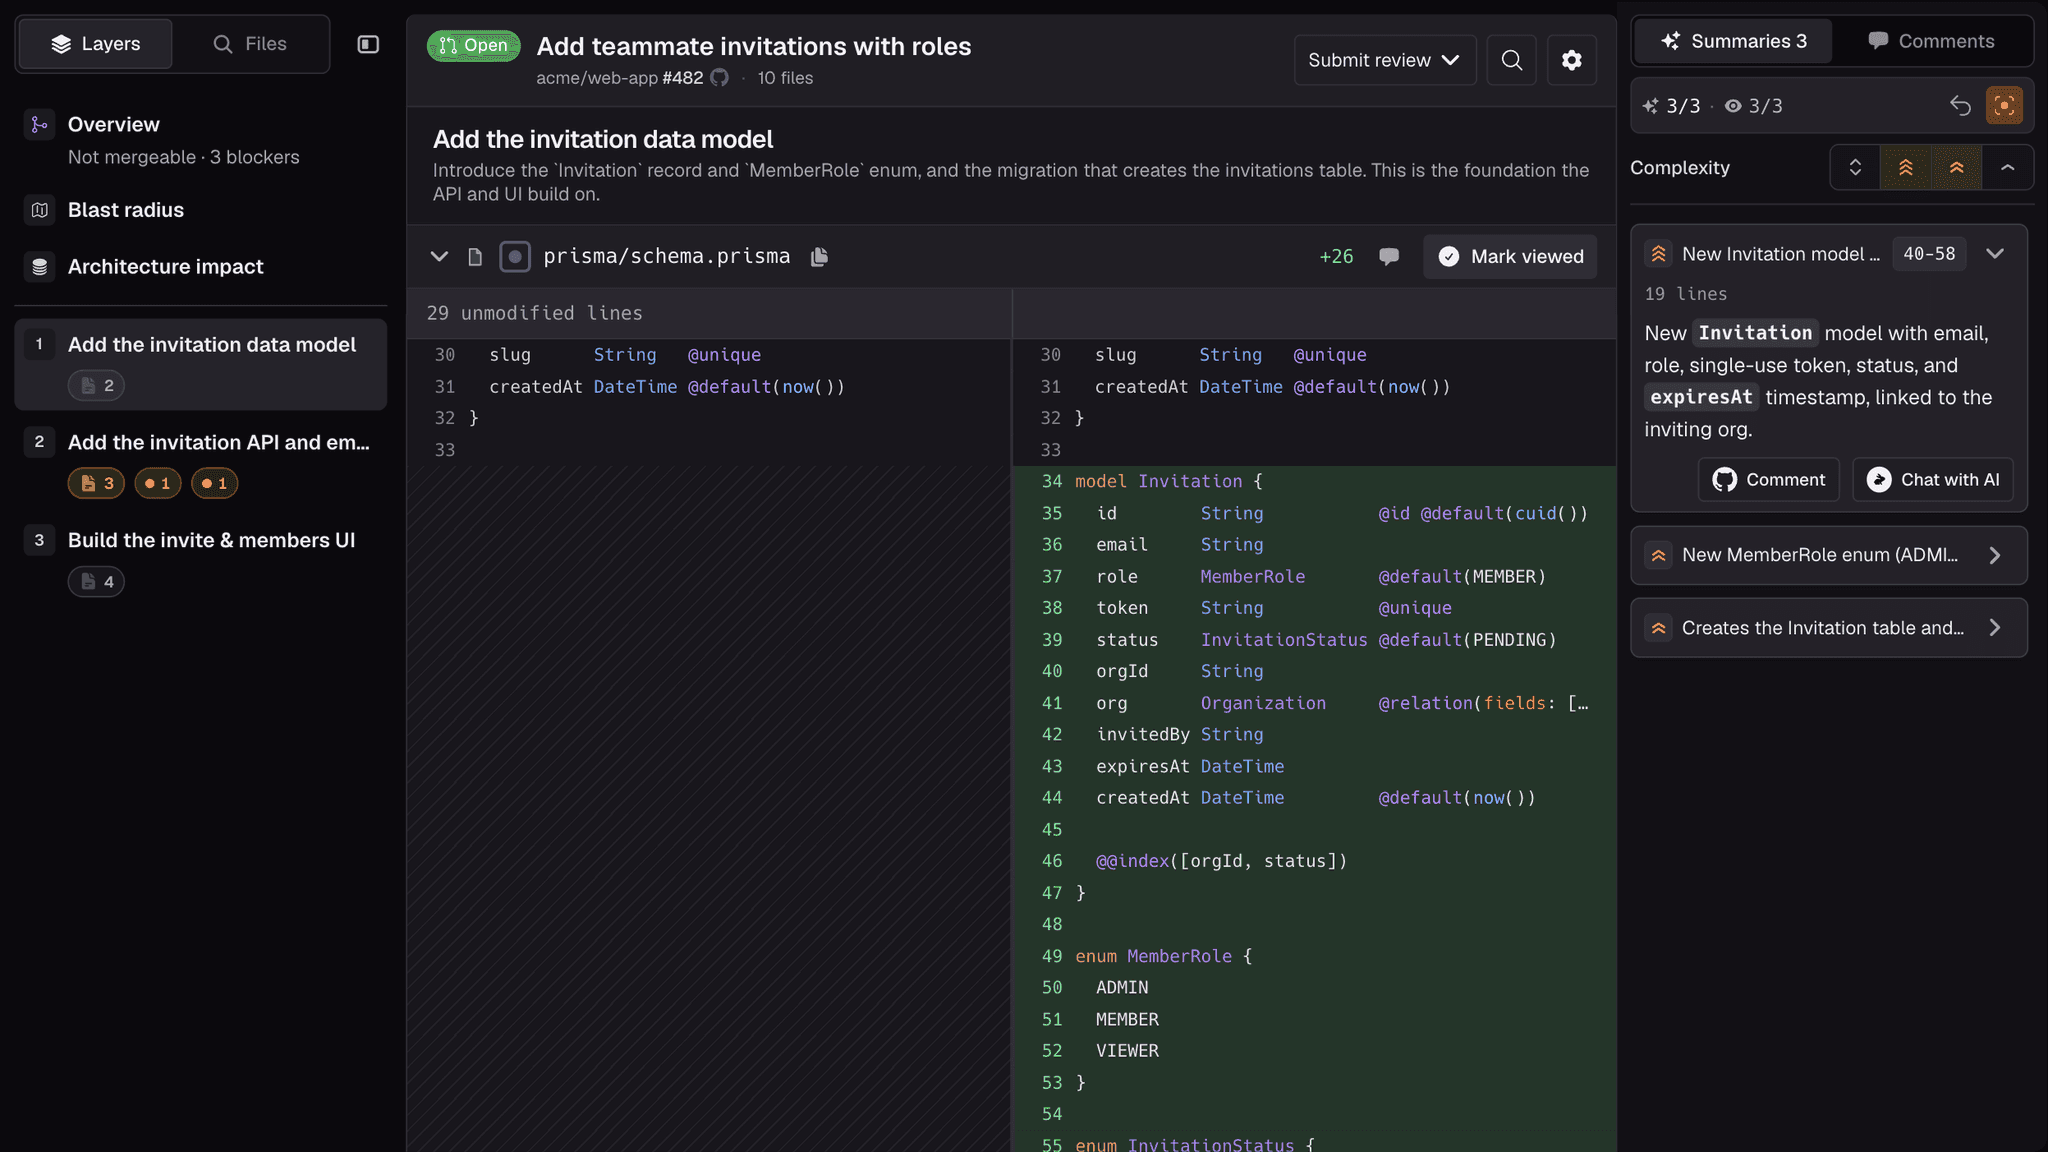
Task: Collapse the New Invitation model summary
Action: tap(1994, 254)
